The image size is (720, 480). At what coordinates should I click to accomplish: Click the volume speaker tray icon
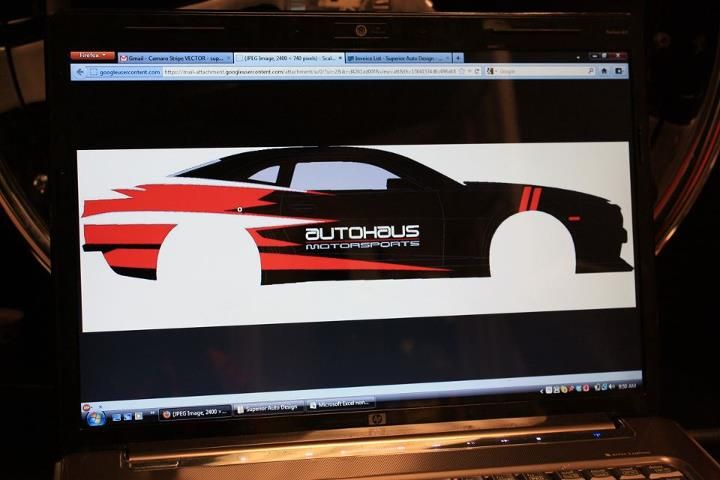coord(611,387)
